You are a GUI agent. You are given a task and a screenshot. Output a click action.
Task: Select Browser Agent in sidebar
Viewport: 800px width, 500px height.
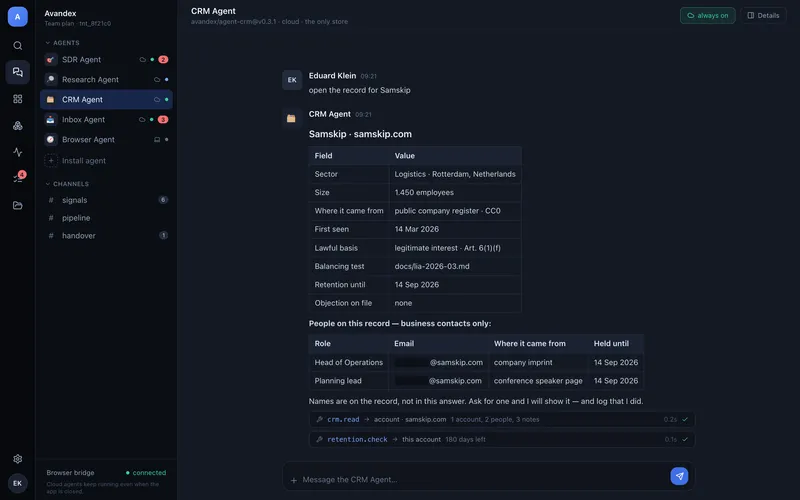[106, 139]
